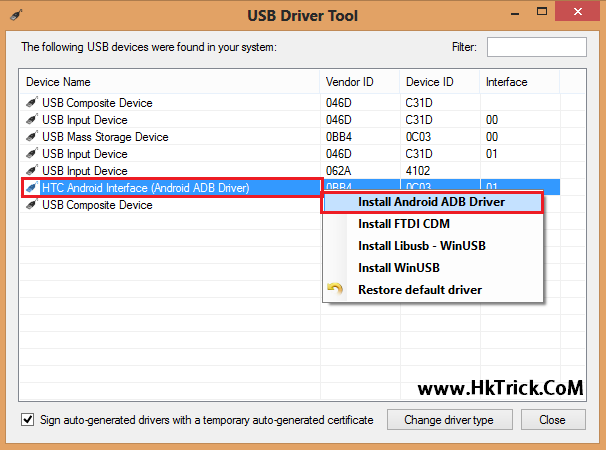Image resolution: width=606 pixels, height=450 pixels.
Task: Choose Install FTDI CDM from context menu
Action: coord(432,224)
